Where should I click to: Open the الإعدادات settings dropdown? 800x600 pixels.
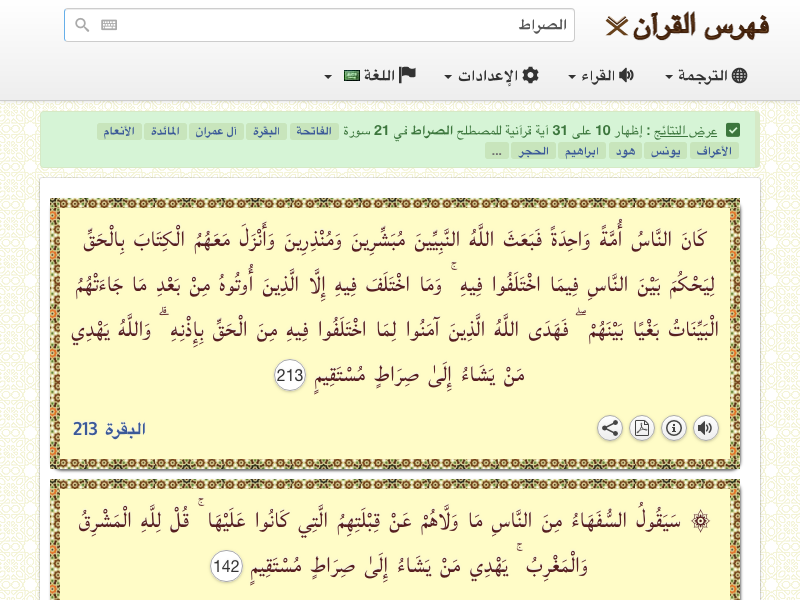tap(491, 76)
